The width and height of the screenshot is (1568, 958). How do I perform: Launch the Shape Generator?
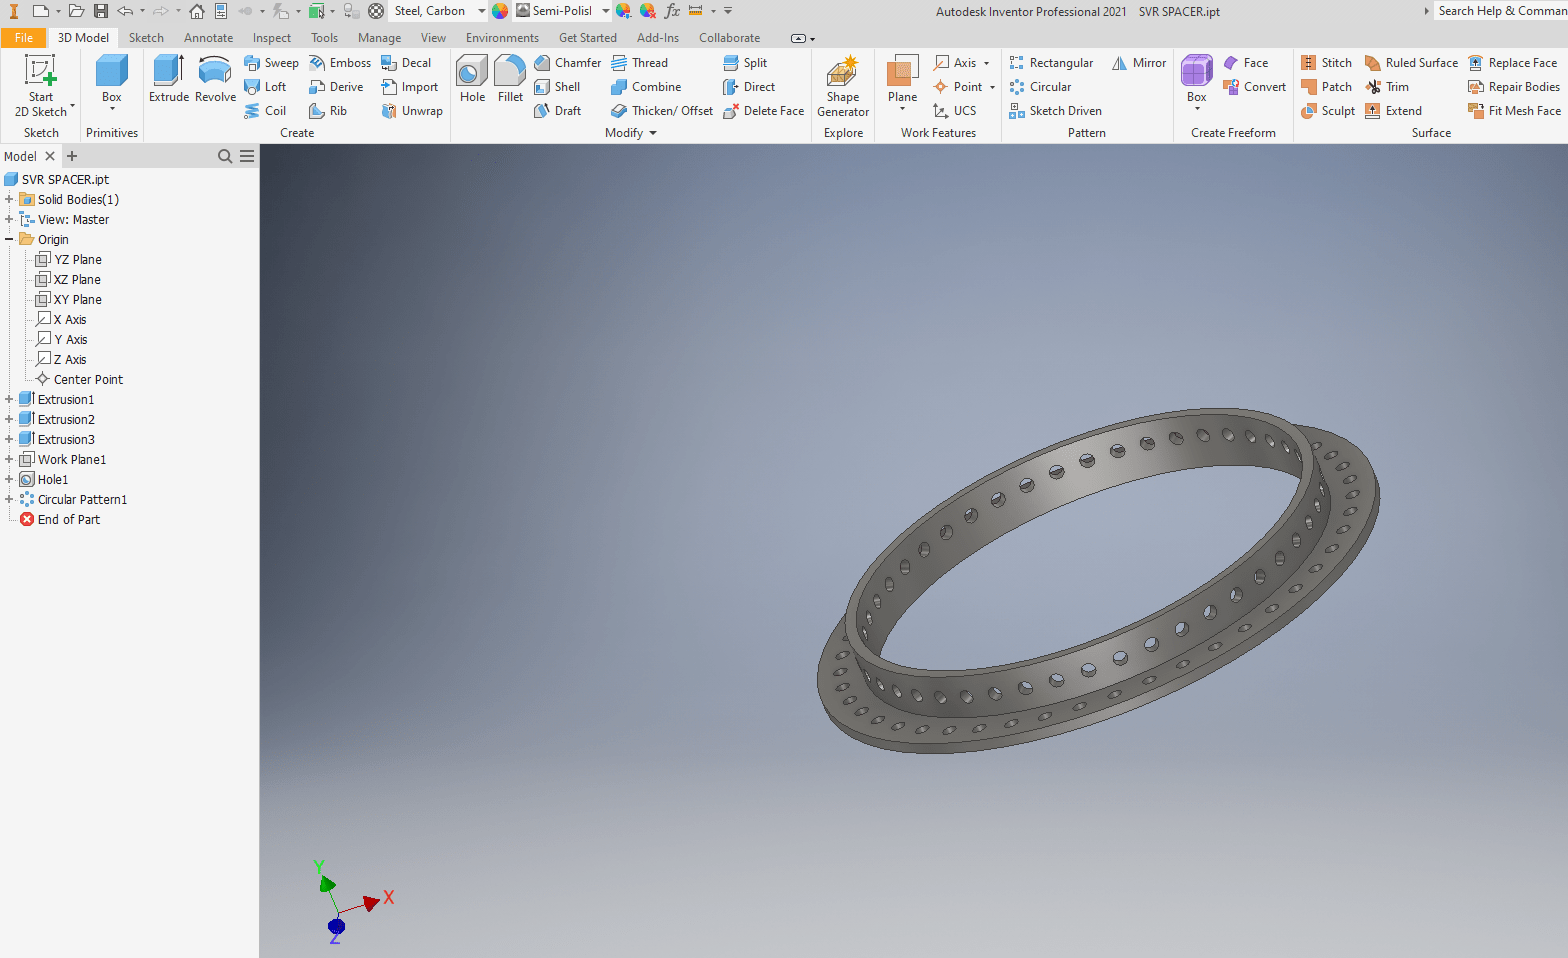(843, 86)
